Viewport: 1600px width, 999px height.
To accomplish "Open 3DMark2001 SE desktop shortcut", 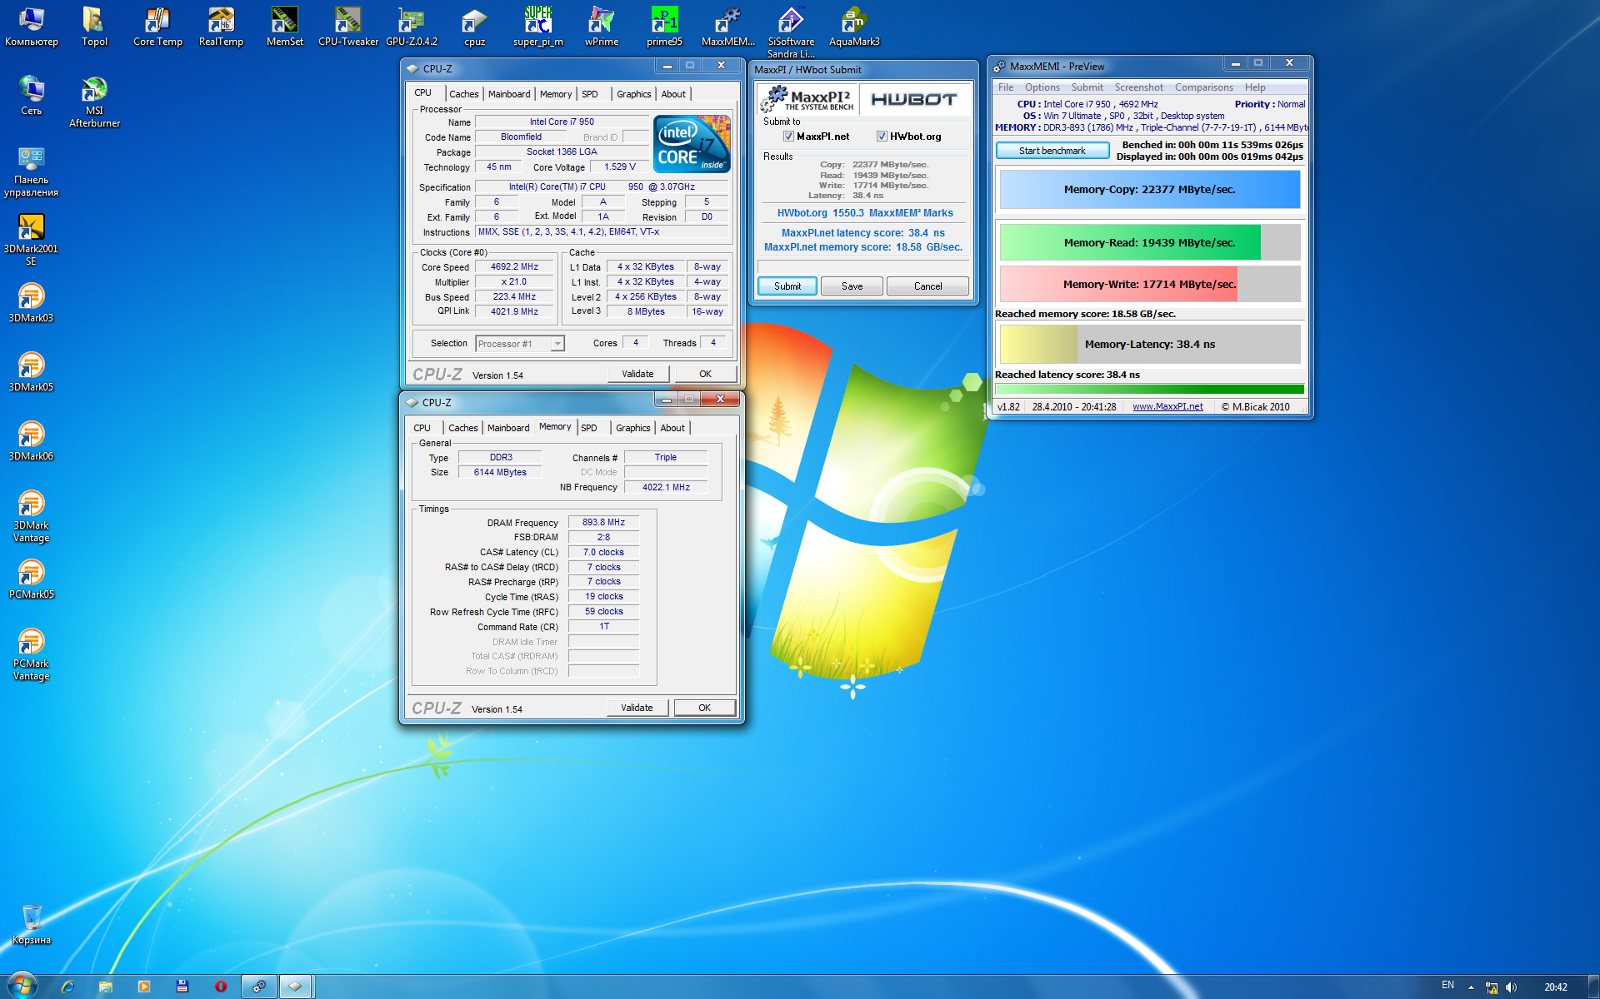I will 31,240.
